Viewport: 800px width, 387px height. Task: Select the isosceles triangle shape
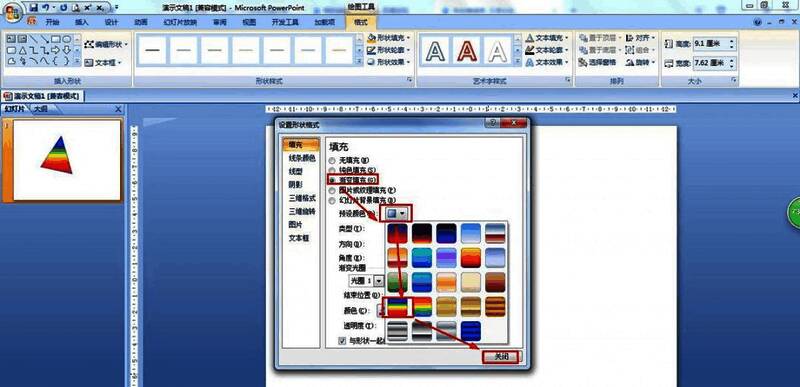22,50
